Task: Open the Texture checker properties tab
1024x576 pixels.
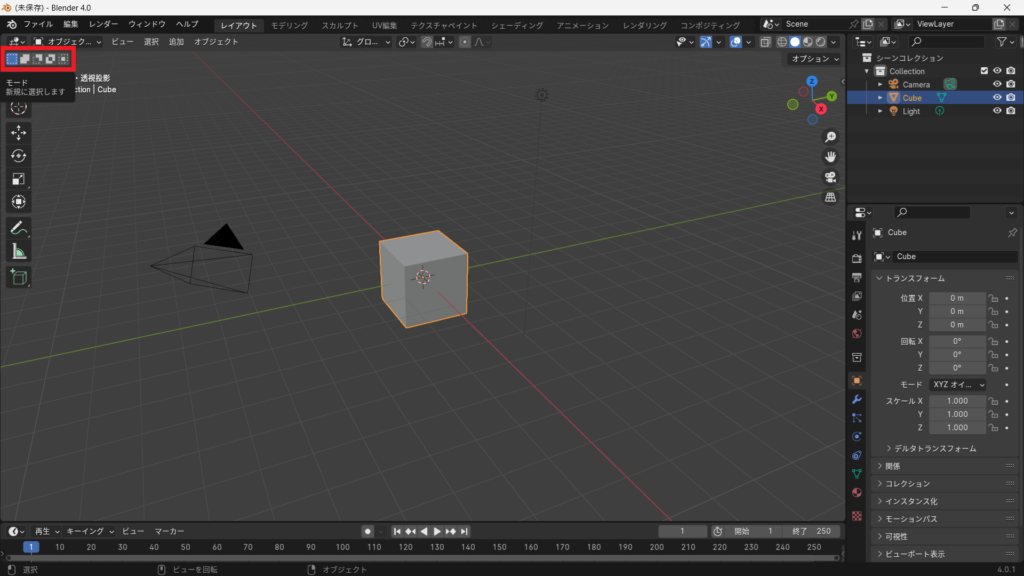Action: 857,516
